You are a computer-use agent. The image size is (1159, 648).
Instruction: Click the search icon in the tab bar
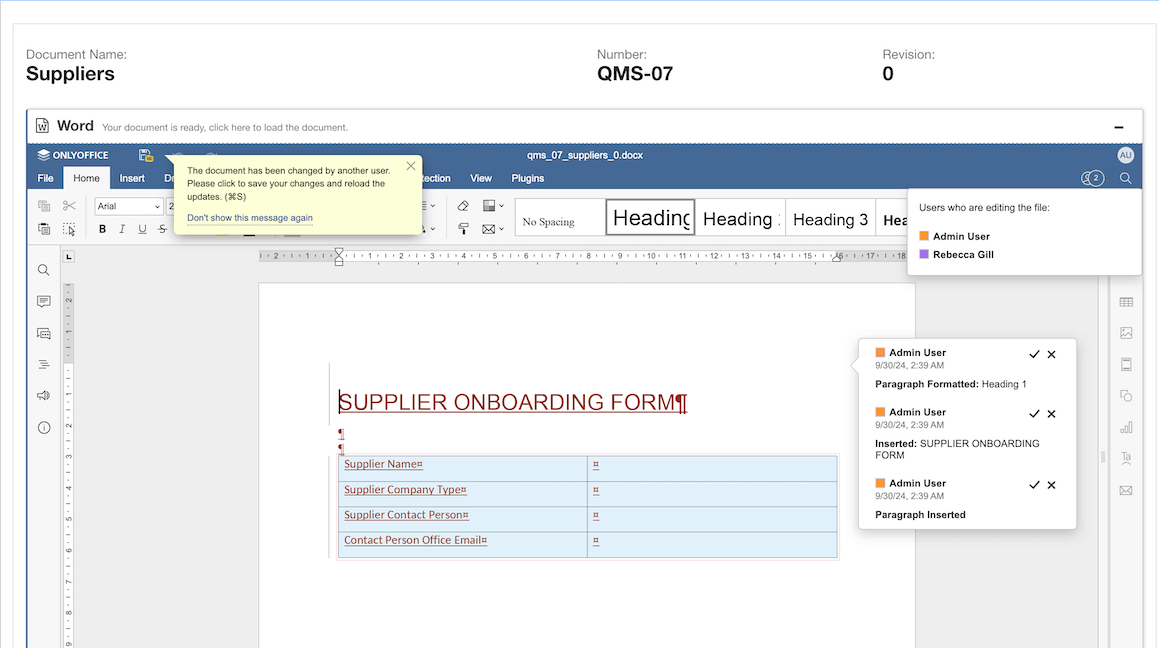click(x=1126, y=178)
